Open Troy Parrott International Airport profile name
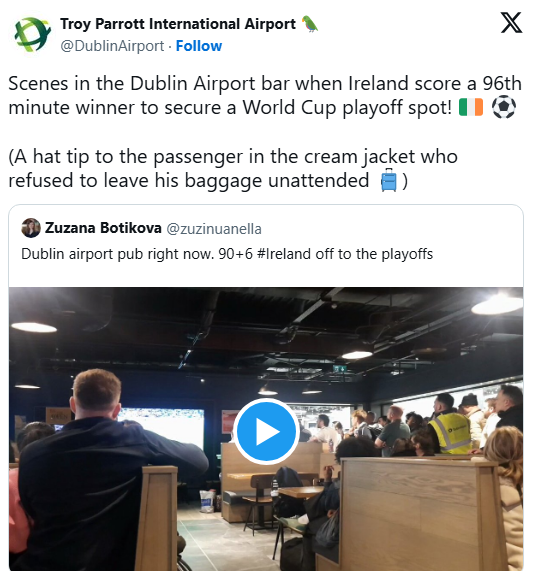 pos(178,24)
